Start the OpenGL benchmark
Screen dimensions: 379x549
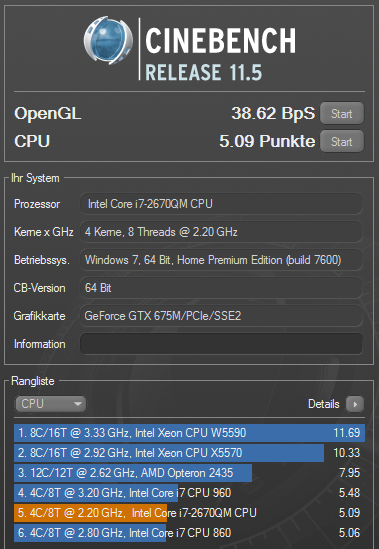click(x=342, y=113)
